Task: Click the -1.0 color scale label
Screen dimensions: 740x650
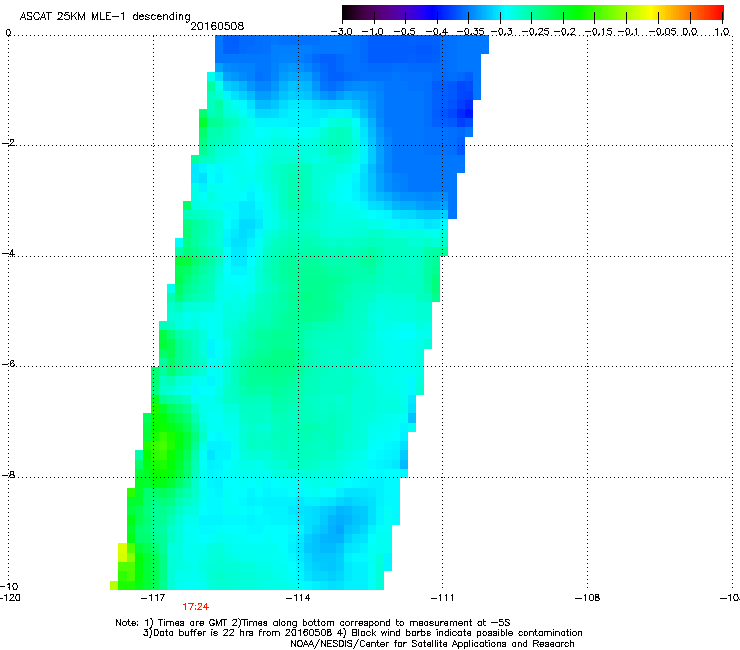Action: 373,32
